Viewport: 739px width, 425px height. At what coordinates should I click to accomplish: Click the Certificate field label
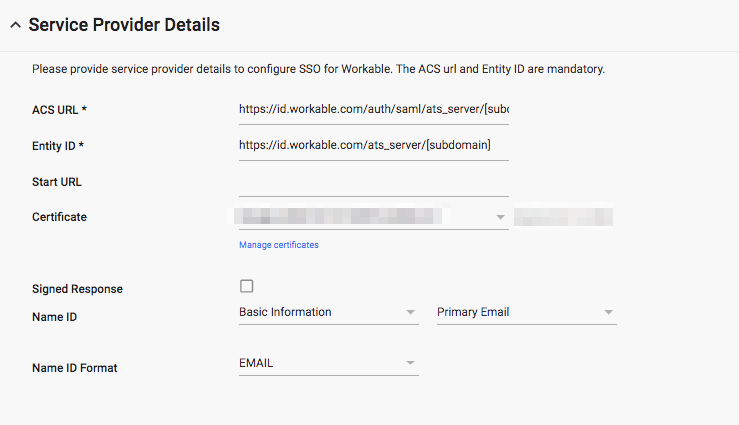click(x=59, y=217)
